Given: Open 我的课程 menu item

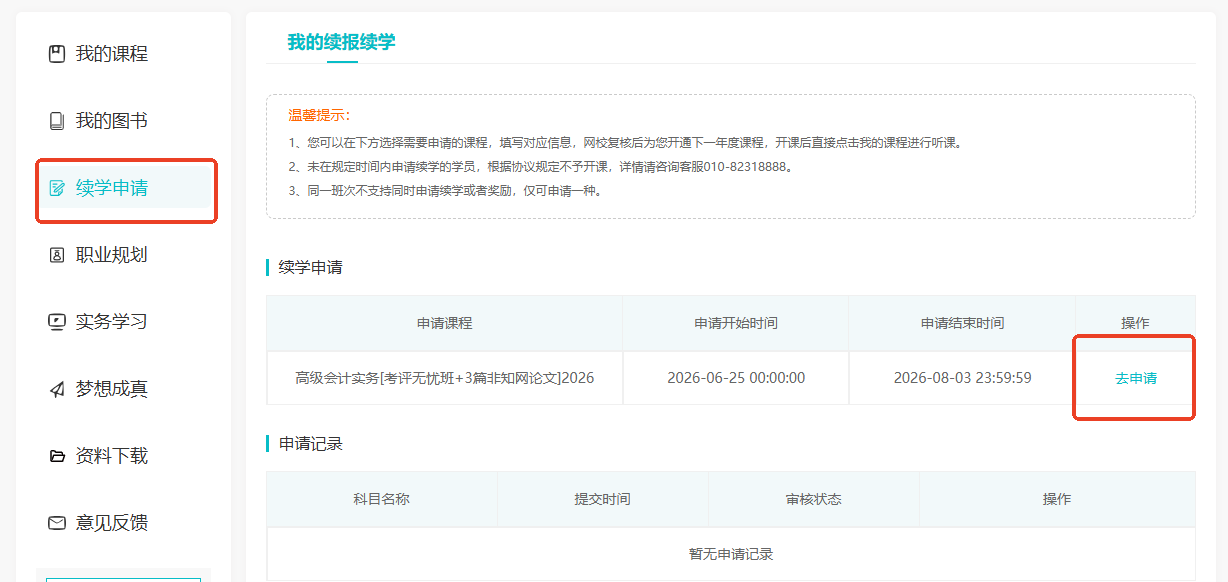Looking at the screenshot, I should 112,54.
